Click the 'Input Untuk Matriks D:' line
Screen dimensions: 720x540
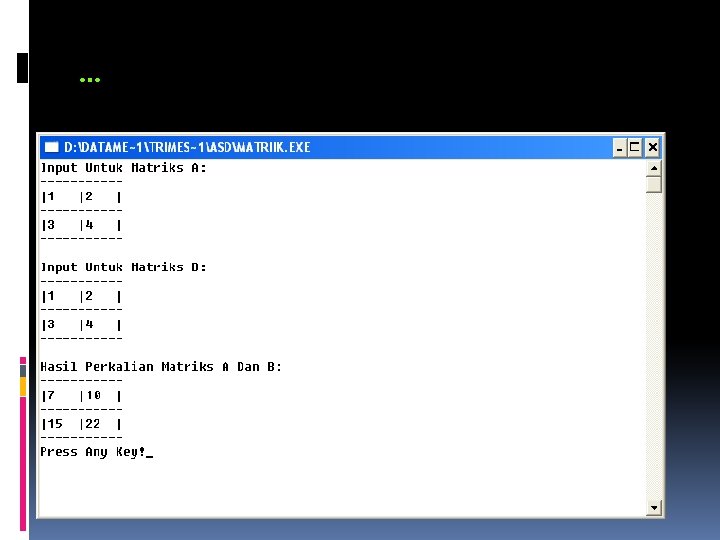pyautogui.click(x=123, y=267)
